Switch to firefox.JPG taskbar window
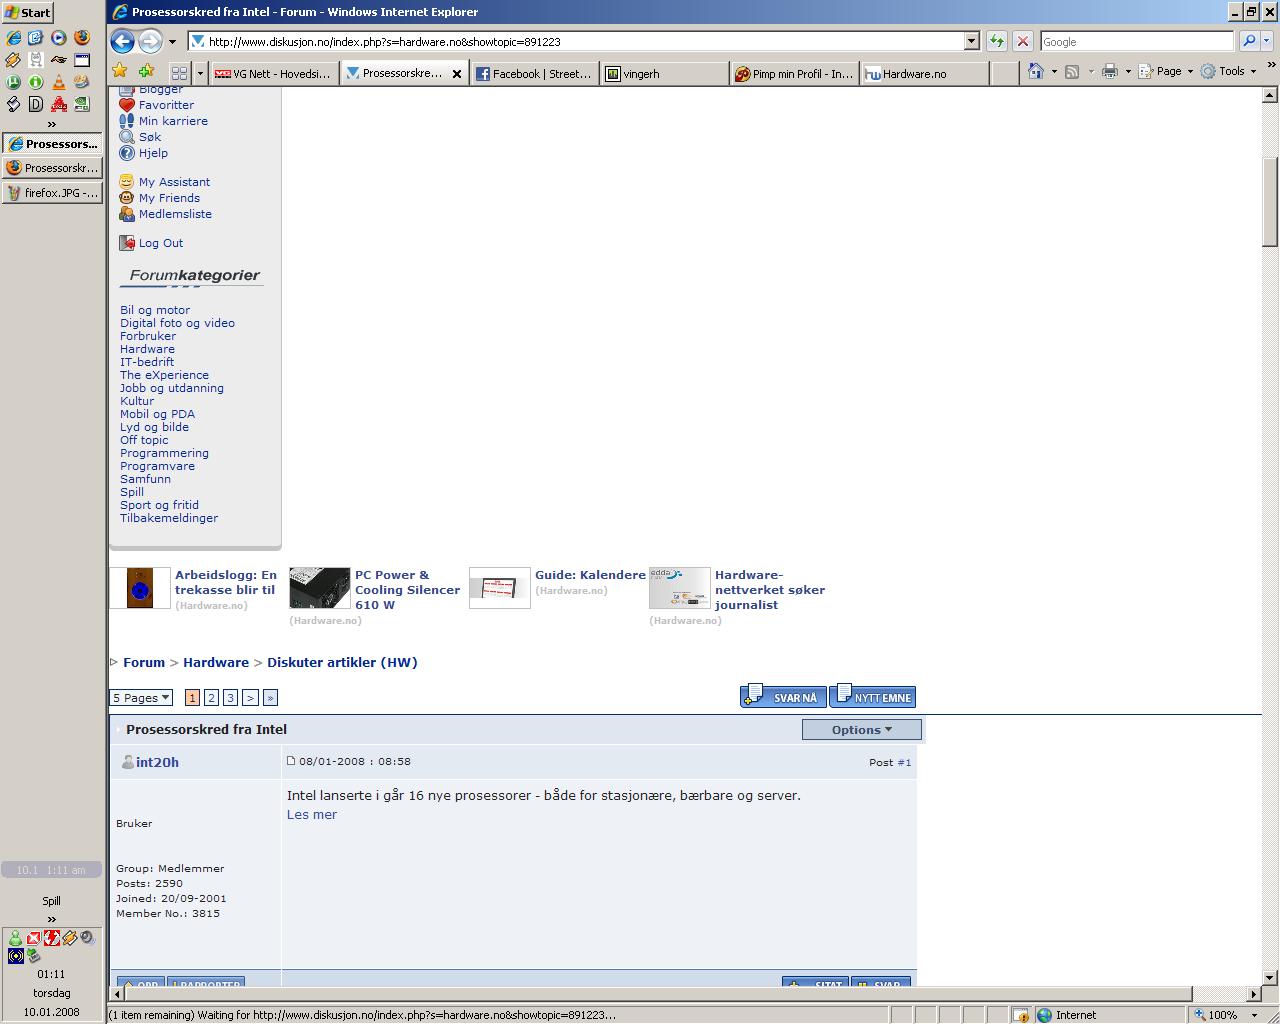This screenshot has height=1024, width=1280. [x=52, y=193]
